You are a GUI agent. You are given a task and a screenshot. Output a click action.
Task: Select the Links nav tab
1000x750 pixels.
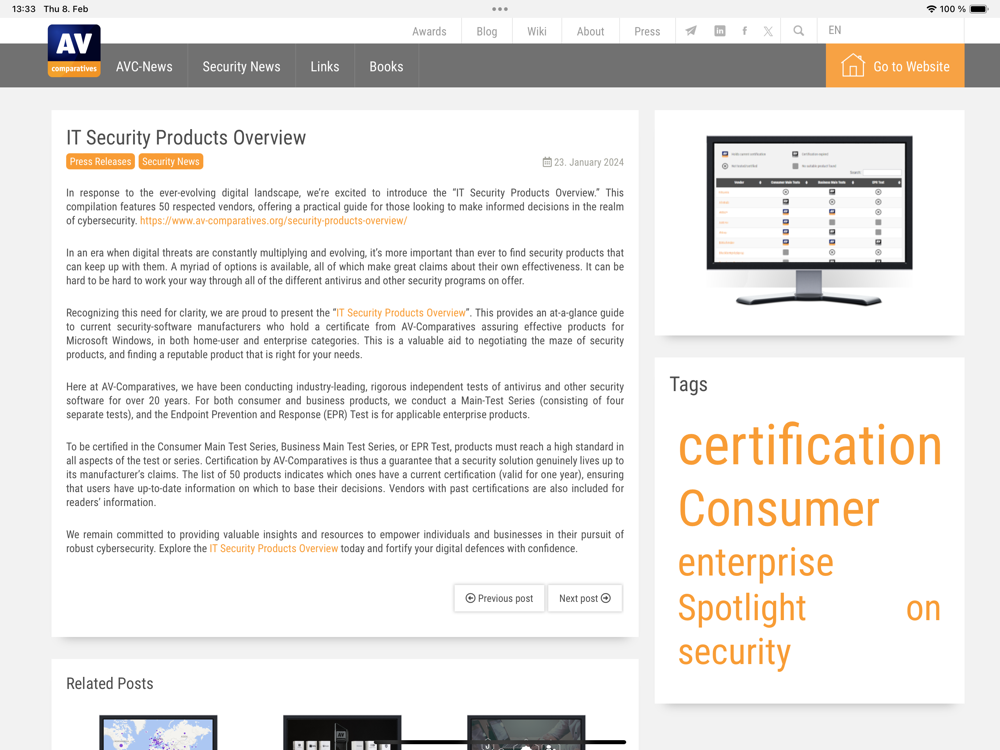(x=325, y=66)
